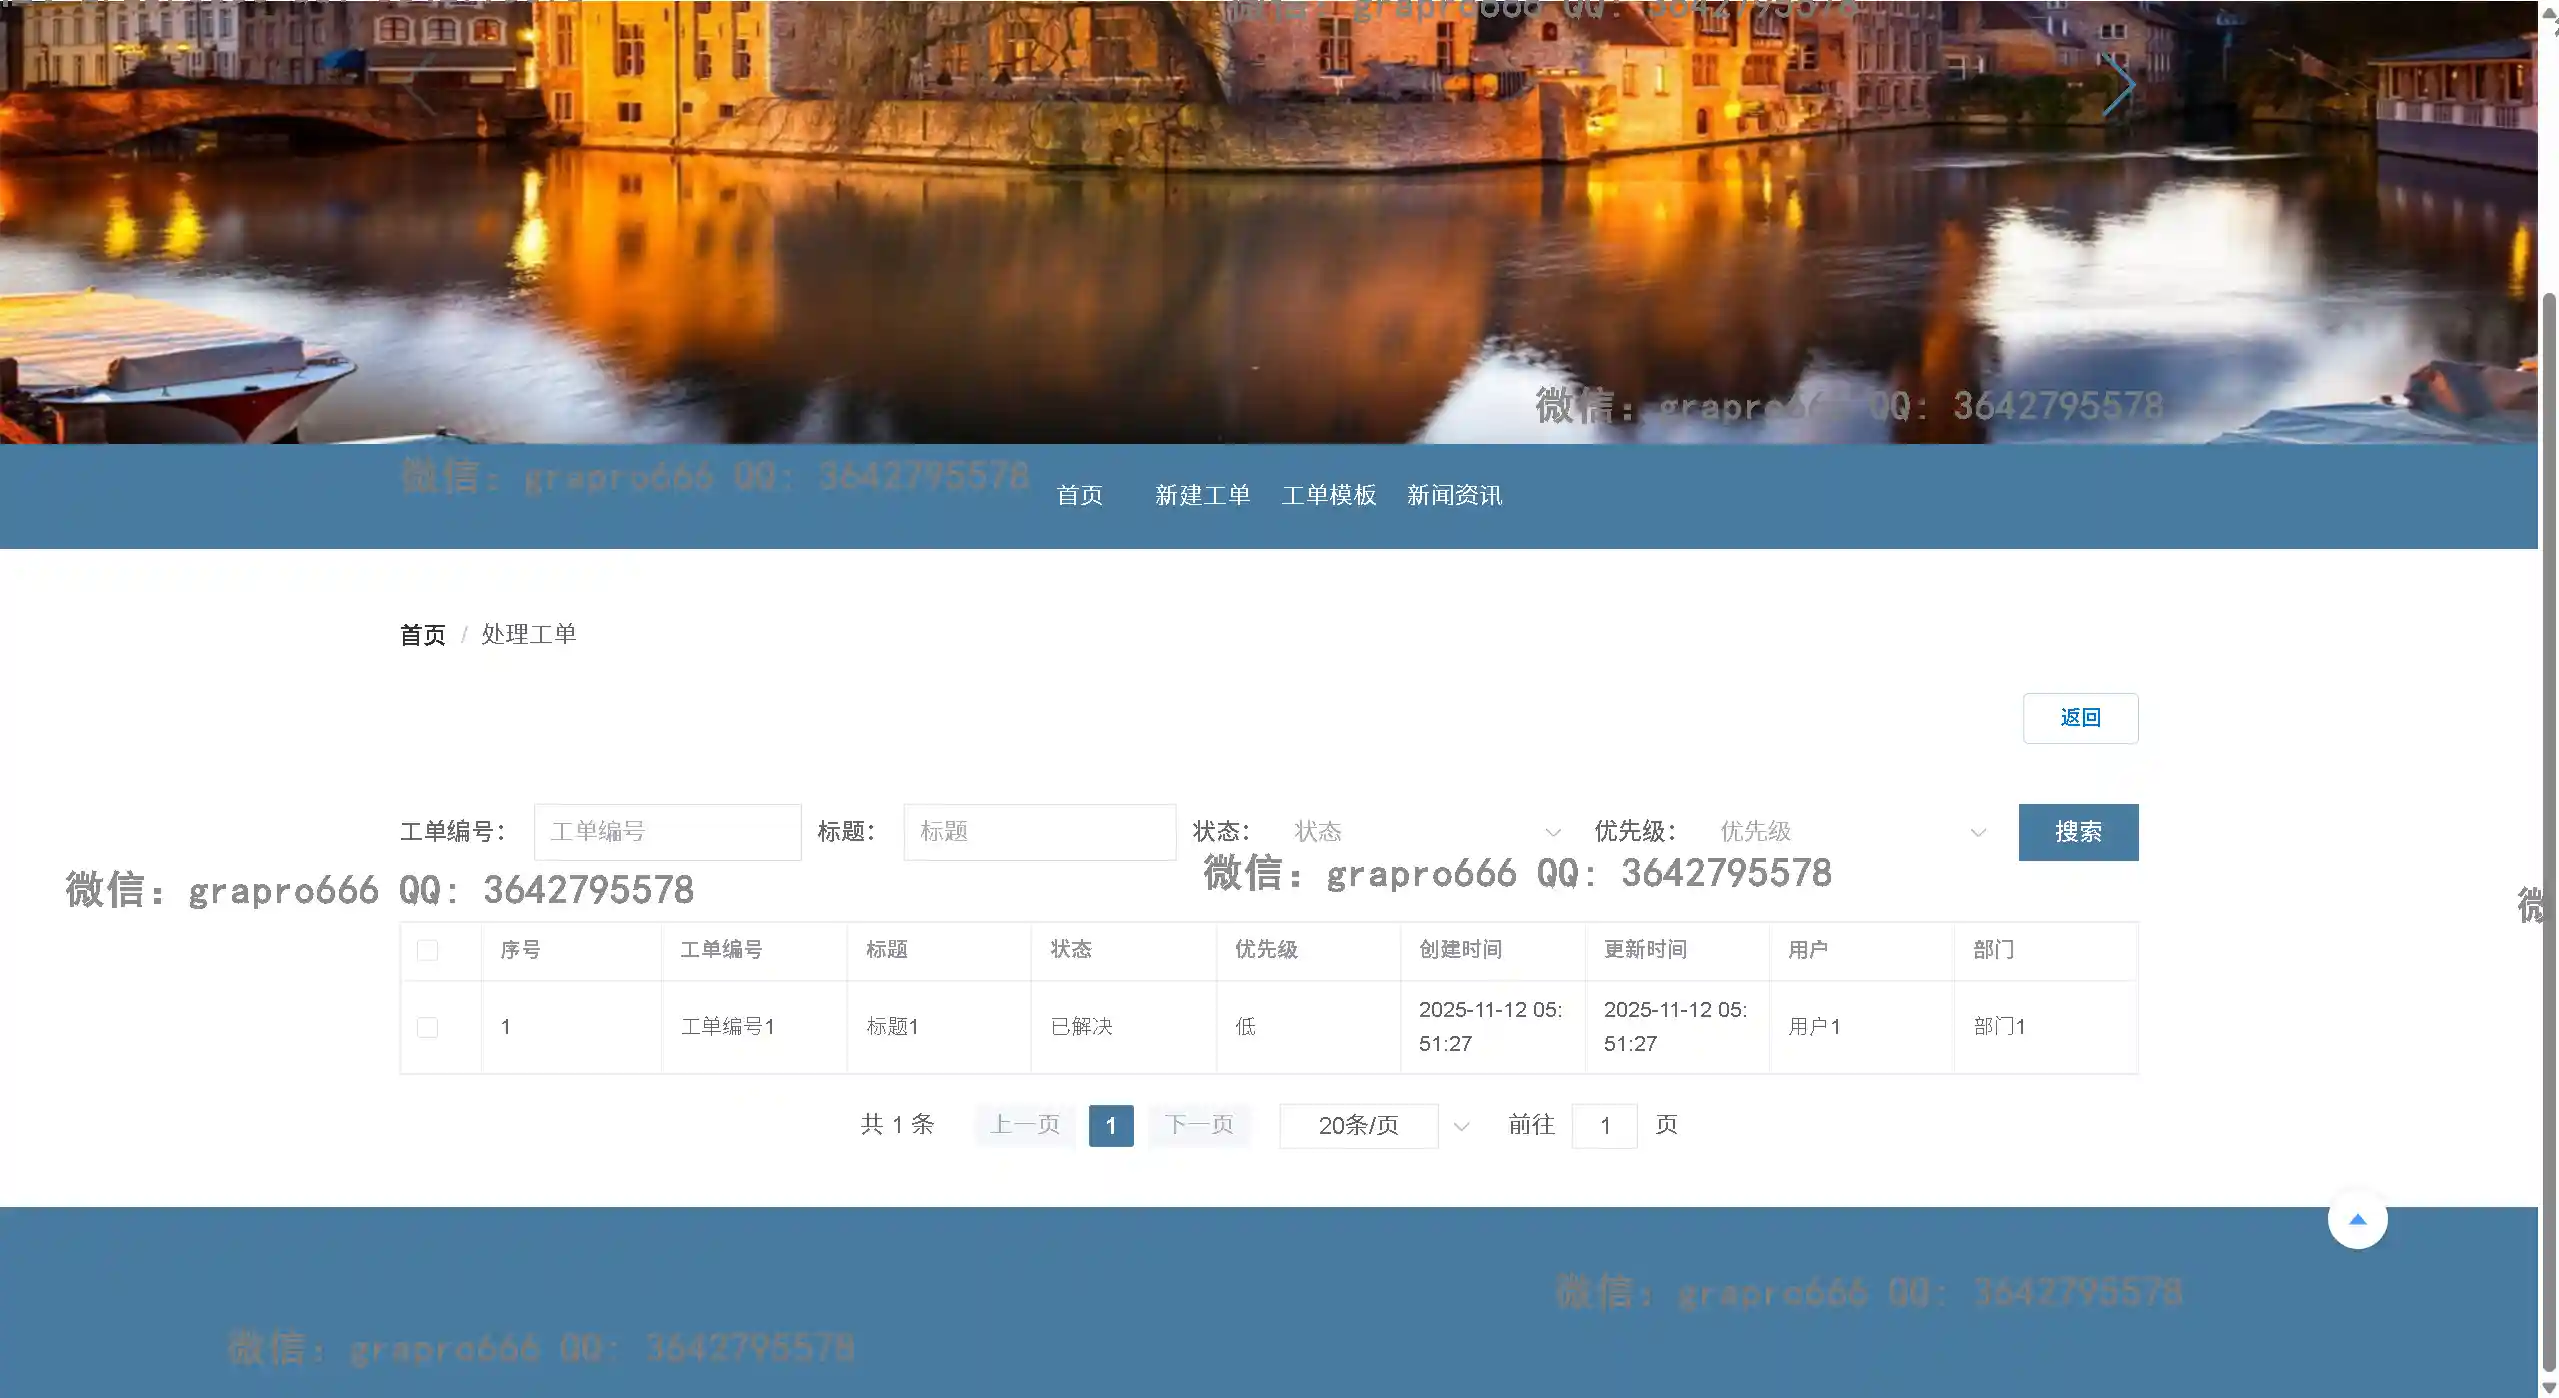Viewport: 2559px width, 1398px height.
Task: Go to 工单模板 in navigation
Action: [x=1329, y=496]
